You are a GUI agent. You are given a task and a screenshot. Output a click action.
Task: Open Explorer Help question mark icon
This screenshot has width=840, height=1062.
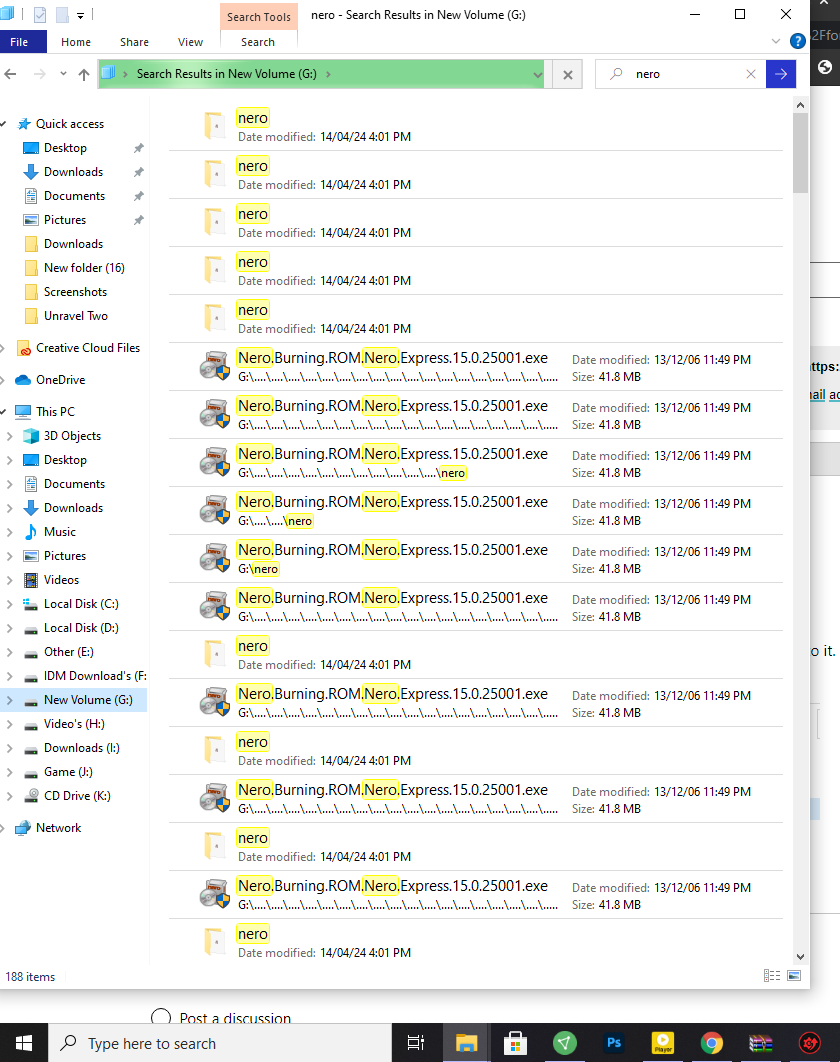[x=798, y=41]
